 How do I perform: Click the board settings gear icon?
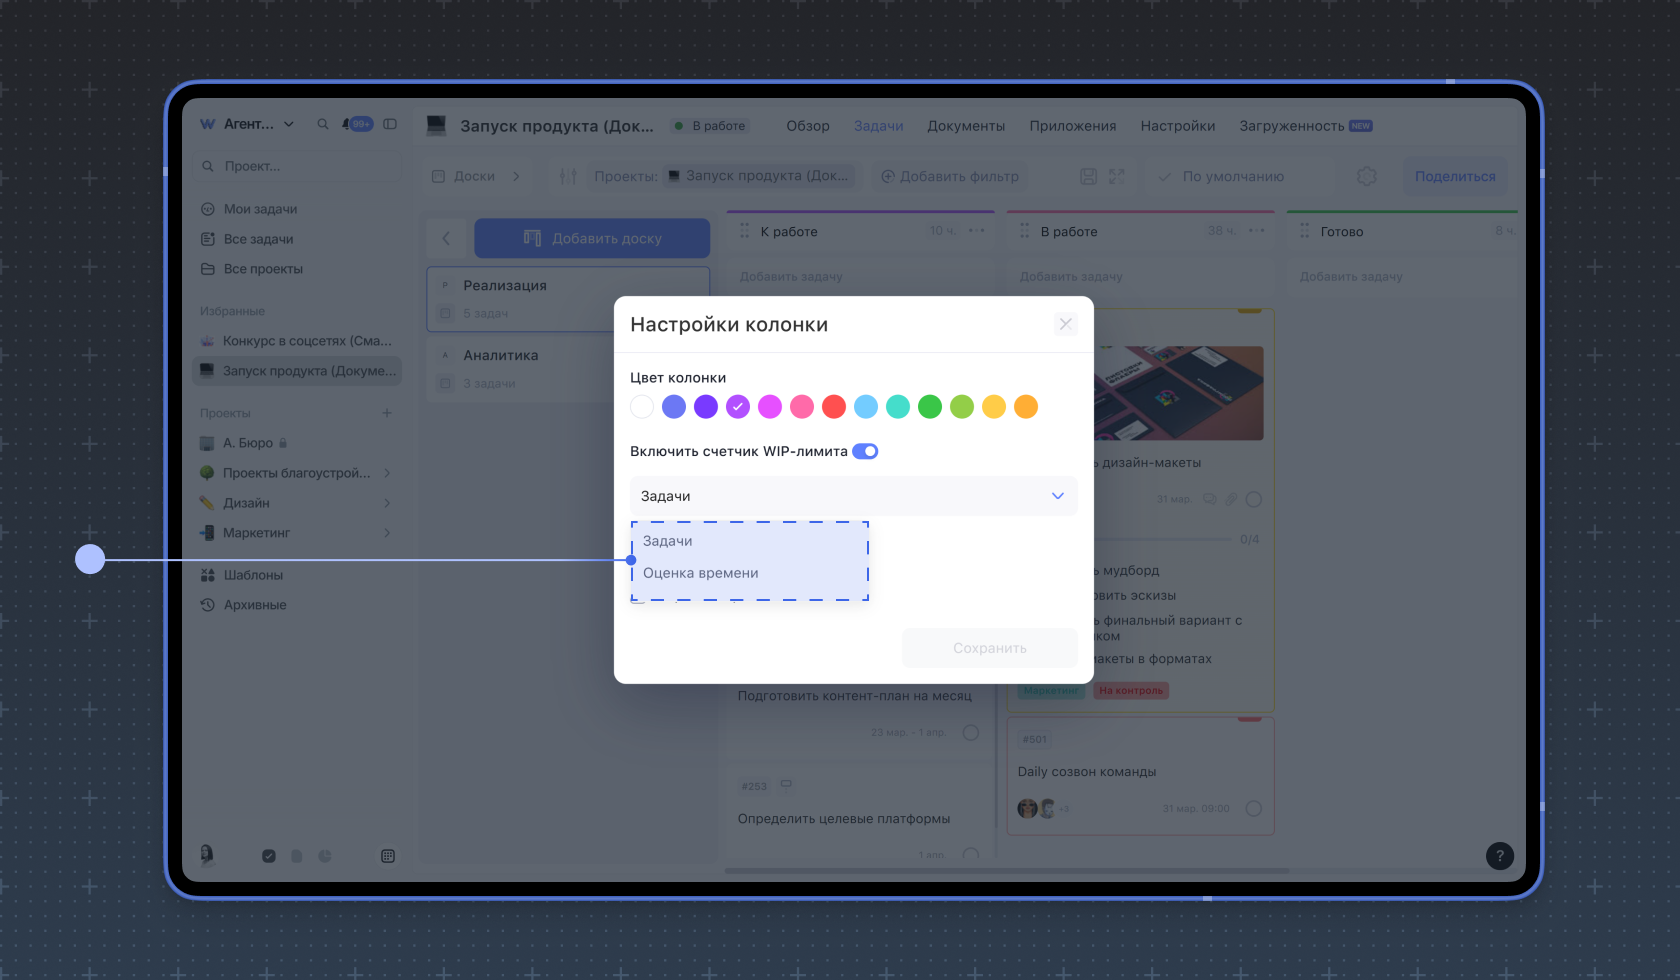pos(1366,177)
